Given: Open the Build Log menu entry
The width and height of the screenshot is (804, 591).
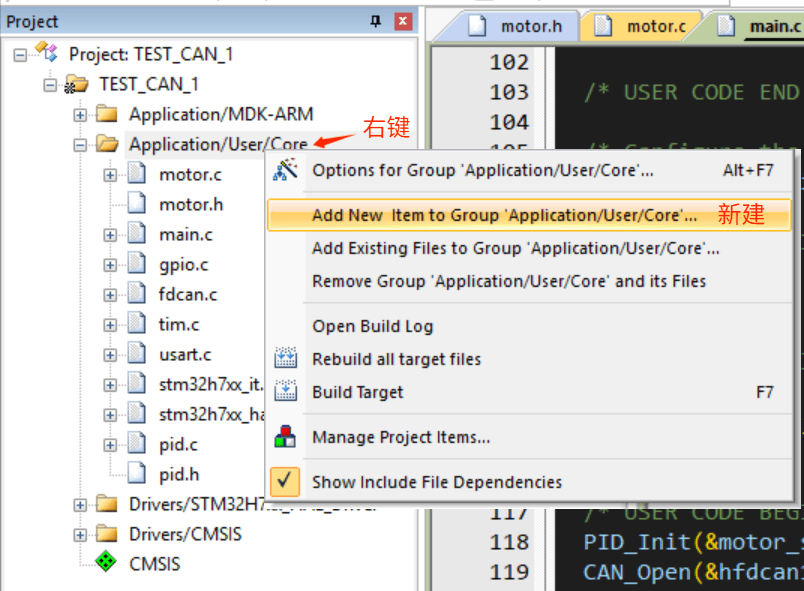Looking at the screenshot, I should pyautogui.click(x=372, y=326).
